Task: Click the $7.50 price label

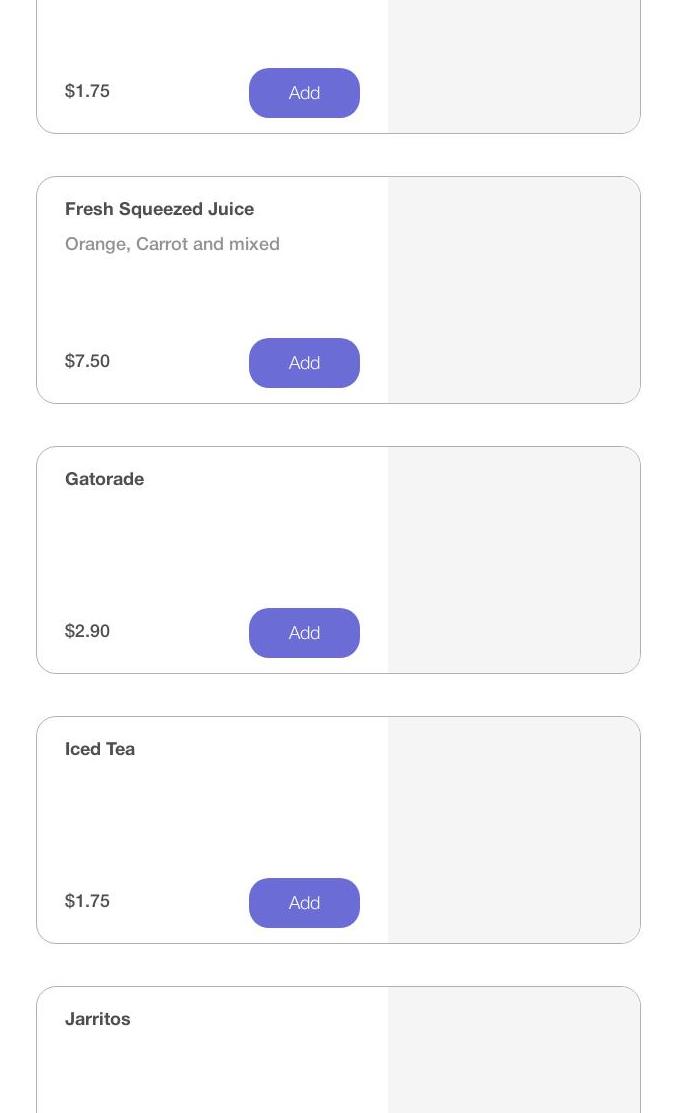Action: click(x=87, y=361)
